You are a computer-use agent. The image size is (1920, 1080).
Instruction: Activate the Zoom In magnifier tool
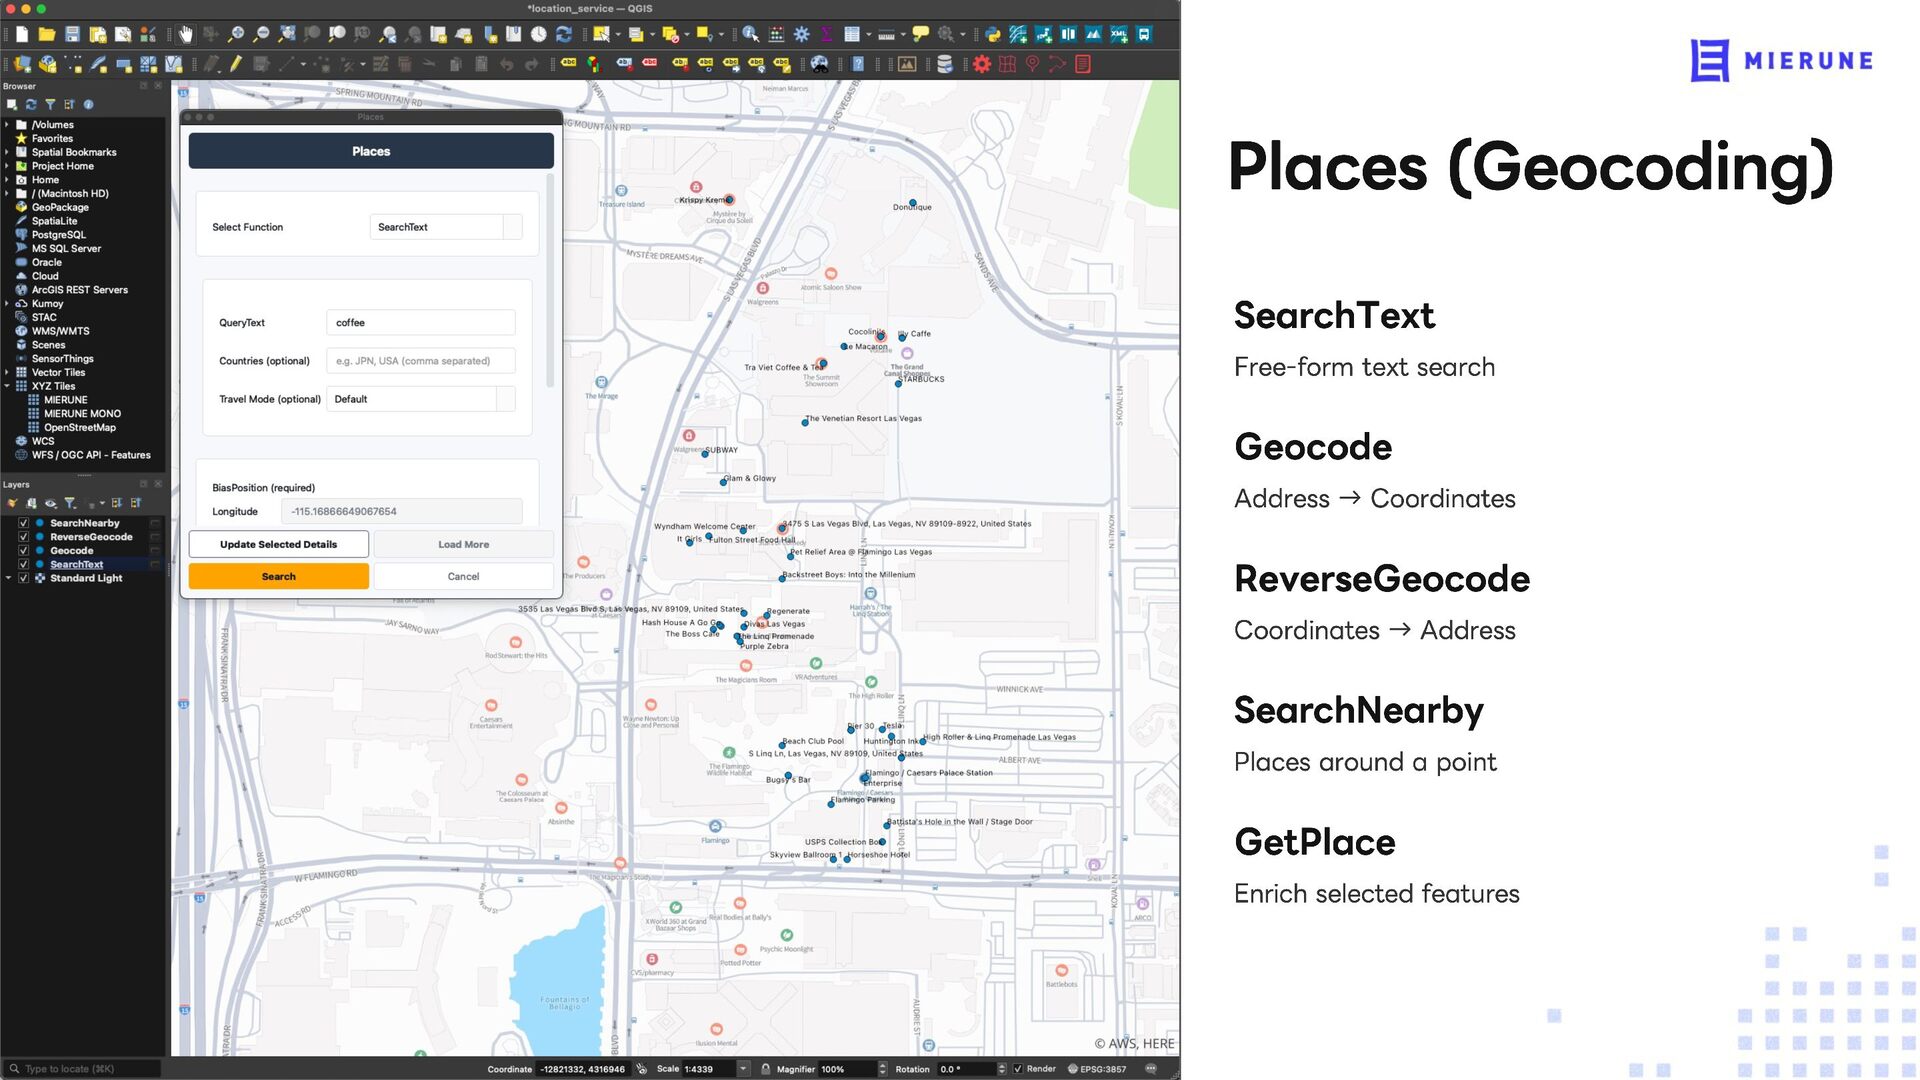point(236,34)
